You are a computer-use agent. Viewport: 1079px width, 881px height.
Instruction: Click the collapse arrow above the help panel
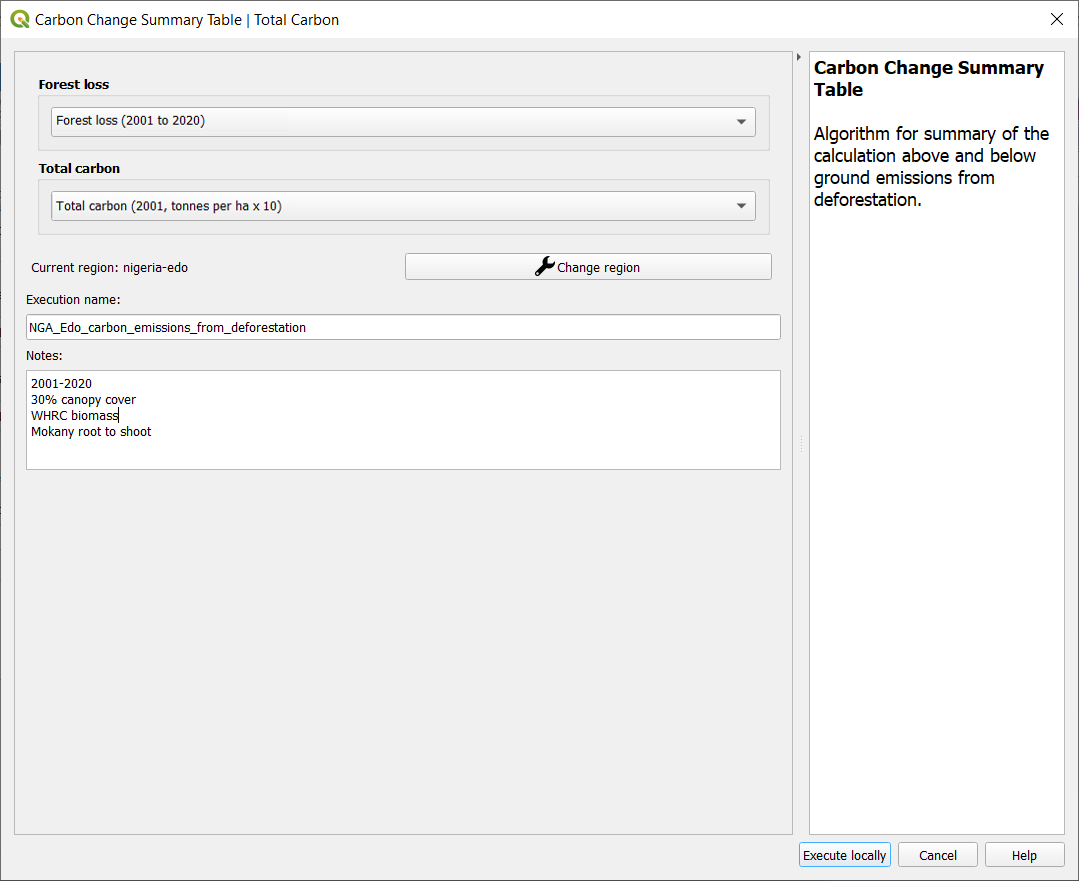[798, 57]
